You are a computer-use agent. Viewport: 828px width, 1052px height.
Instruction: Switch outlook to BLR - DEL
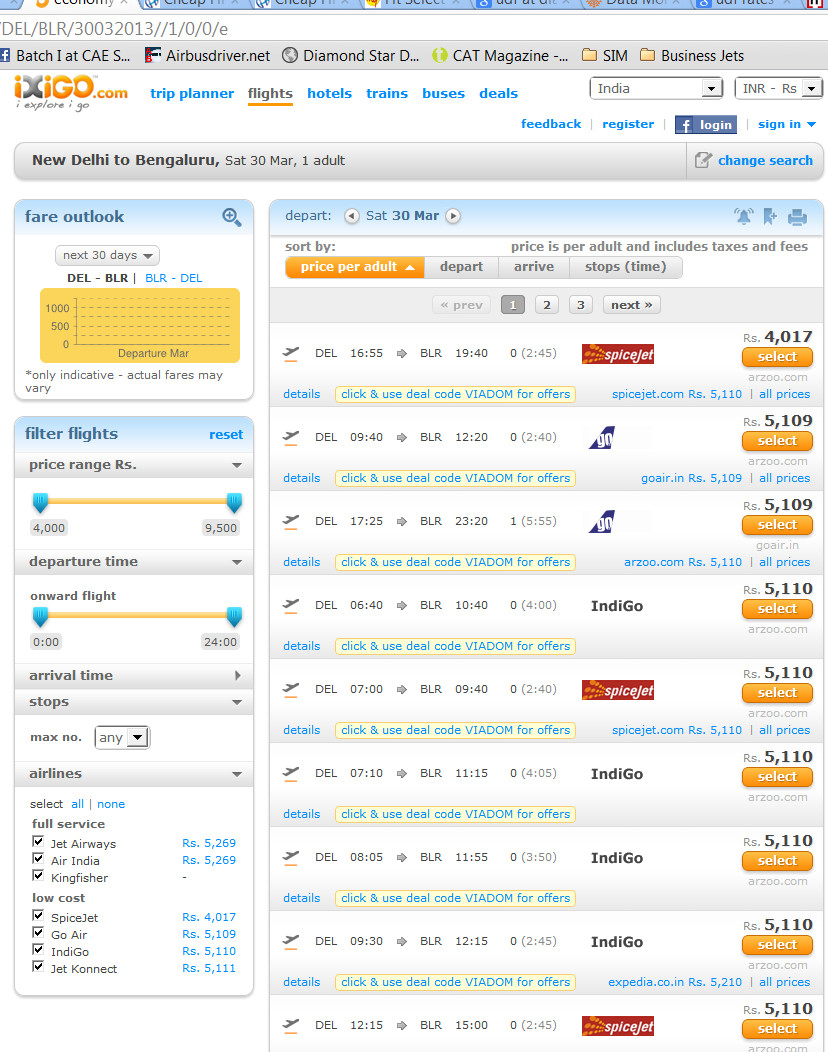point(174,278)
